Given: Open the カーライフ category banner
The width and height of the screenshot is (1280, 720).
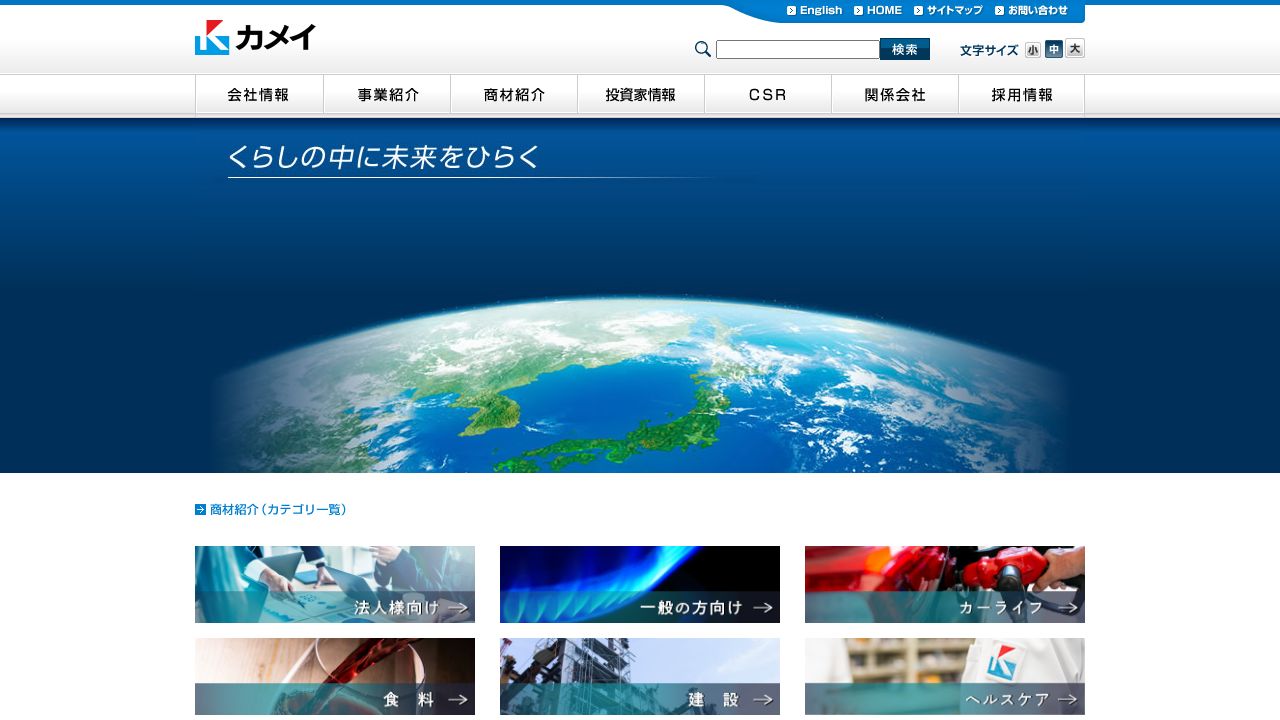Looking at the screenshot, I should [945, 584].
